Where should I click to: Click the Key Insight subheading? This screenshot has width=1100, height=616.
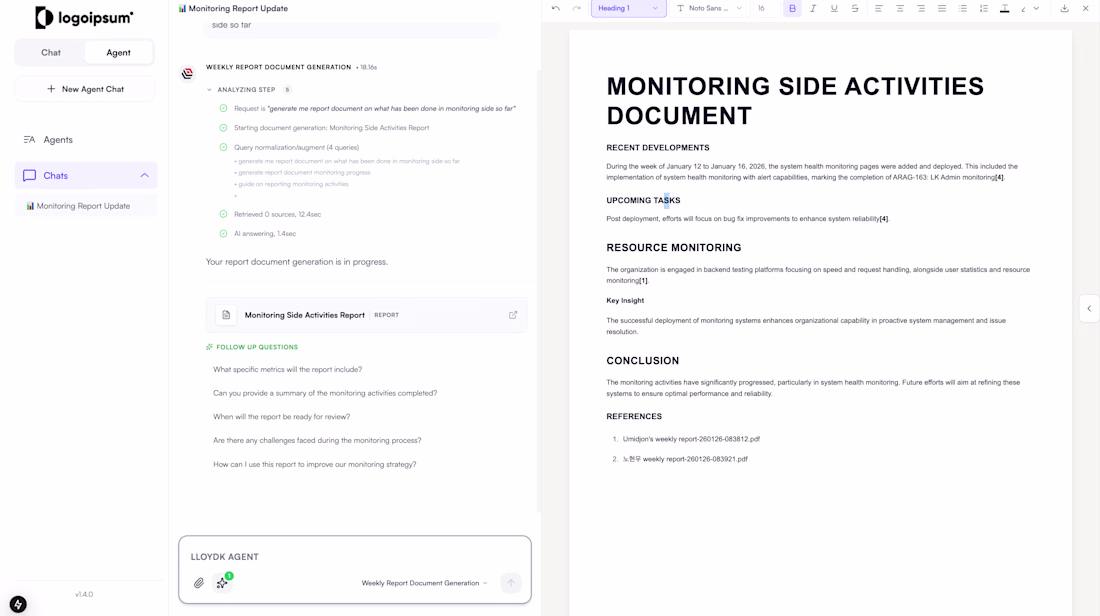625,300
